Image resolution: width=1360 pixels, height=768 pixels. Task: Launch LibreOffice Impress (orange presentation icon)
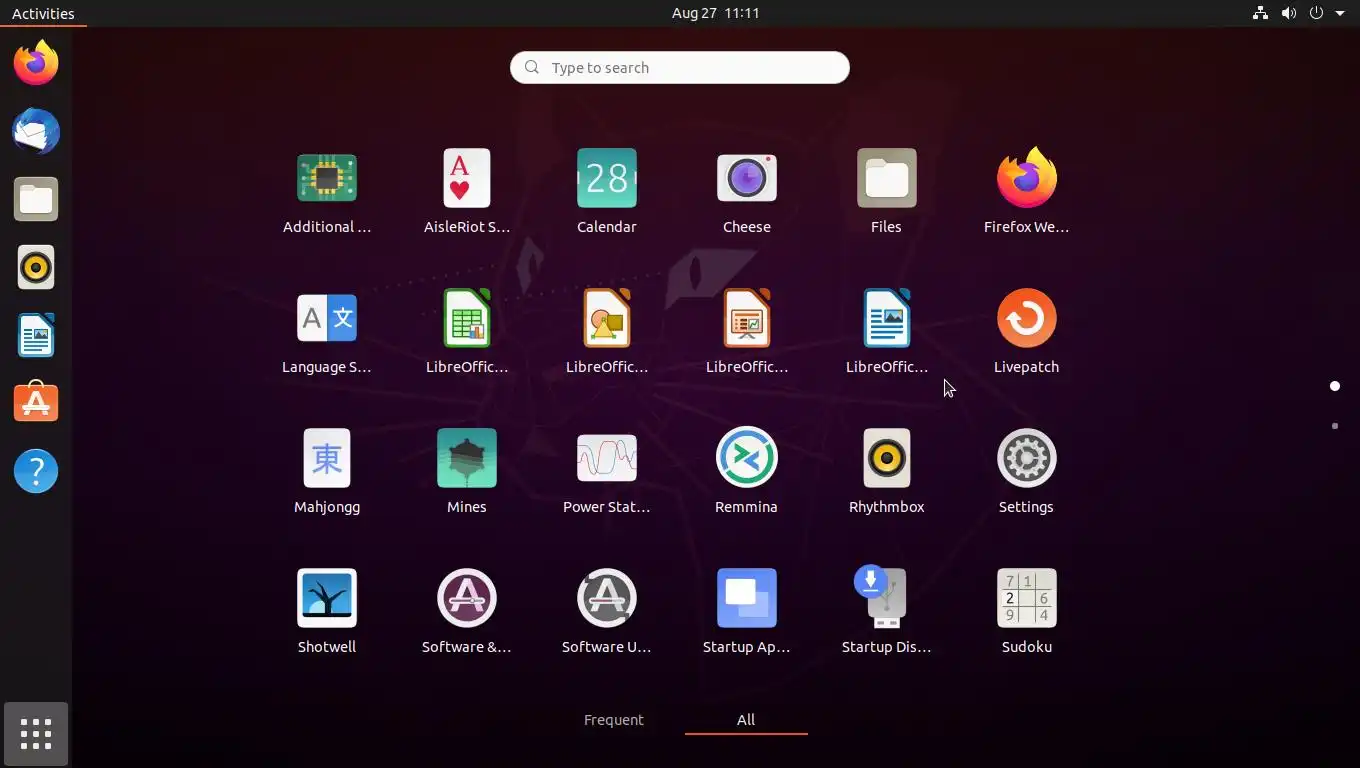click(747, 319)
